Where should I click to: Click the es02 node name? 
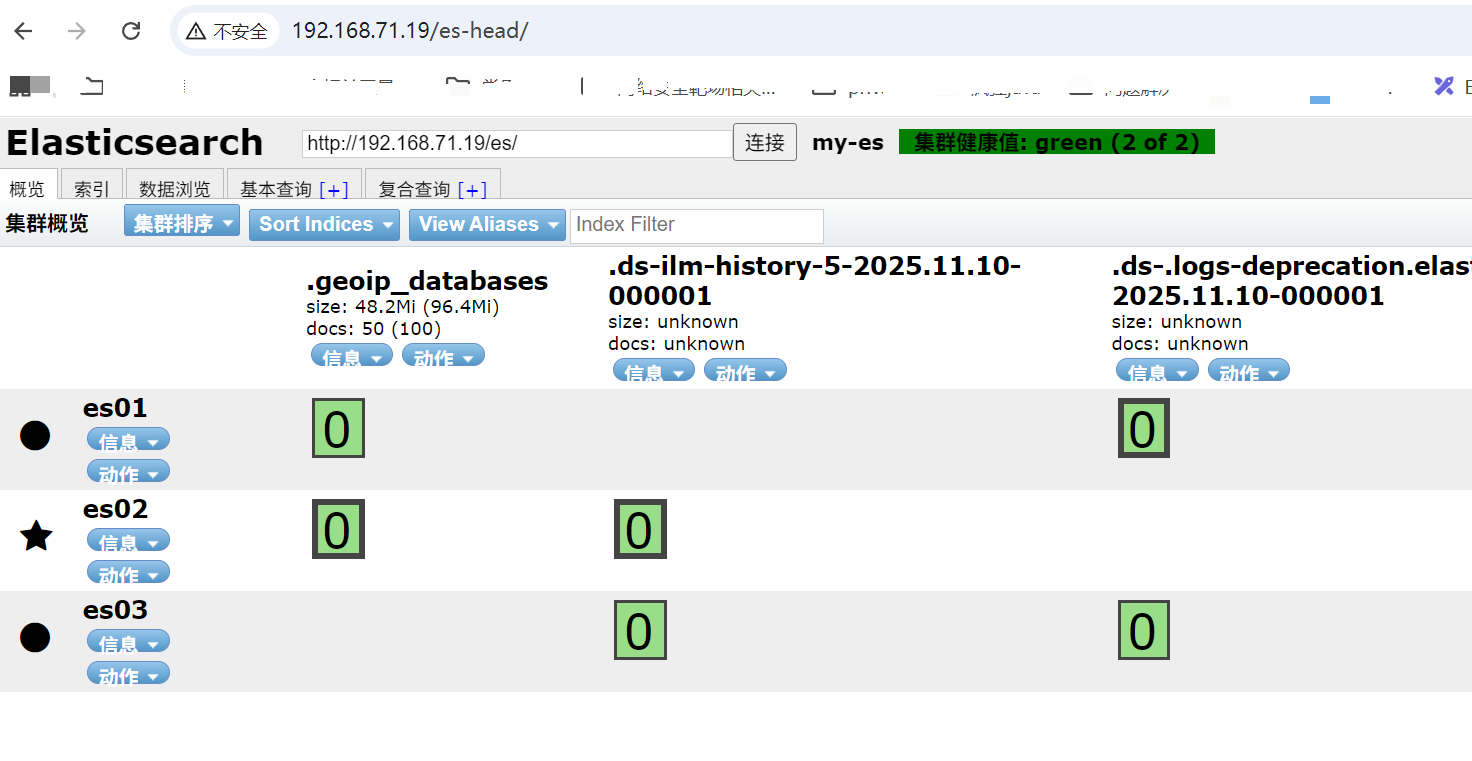115,509
